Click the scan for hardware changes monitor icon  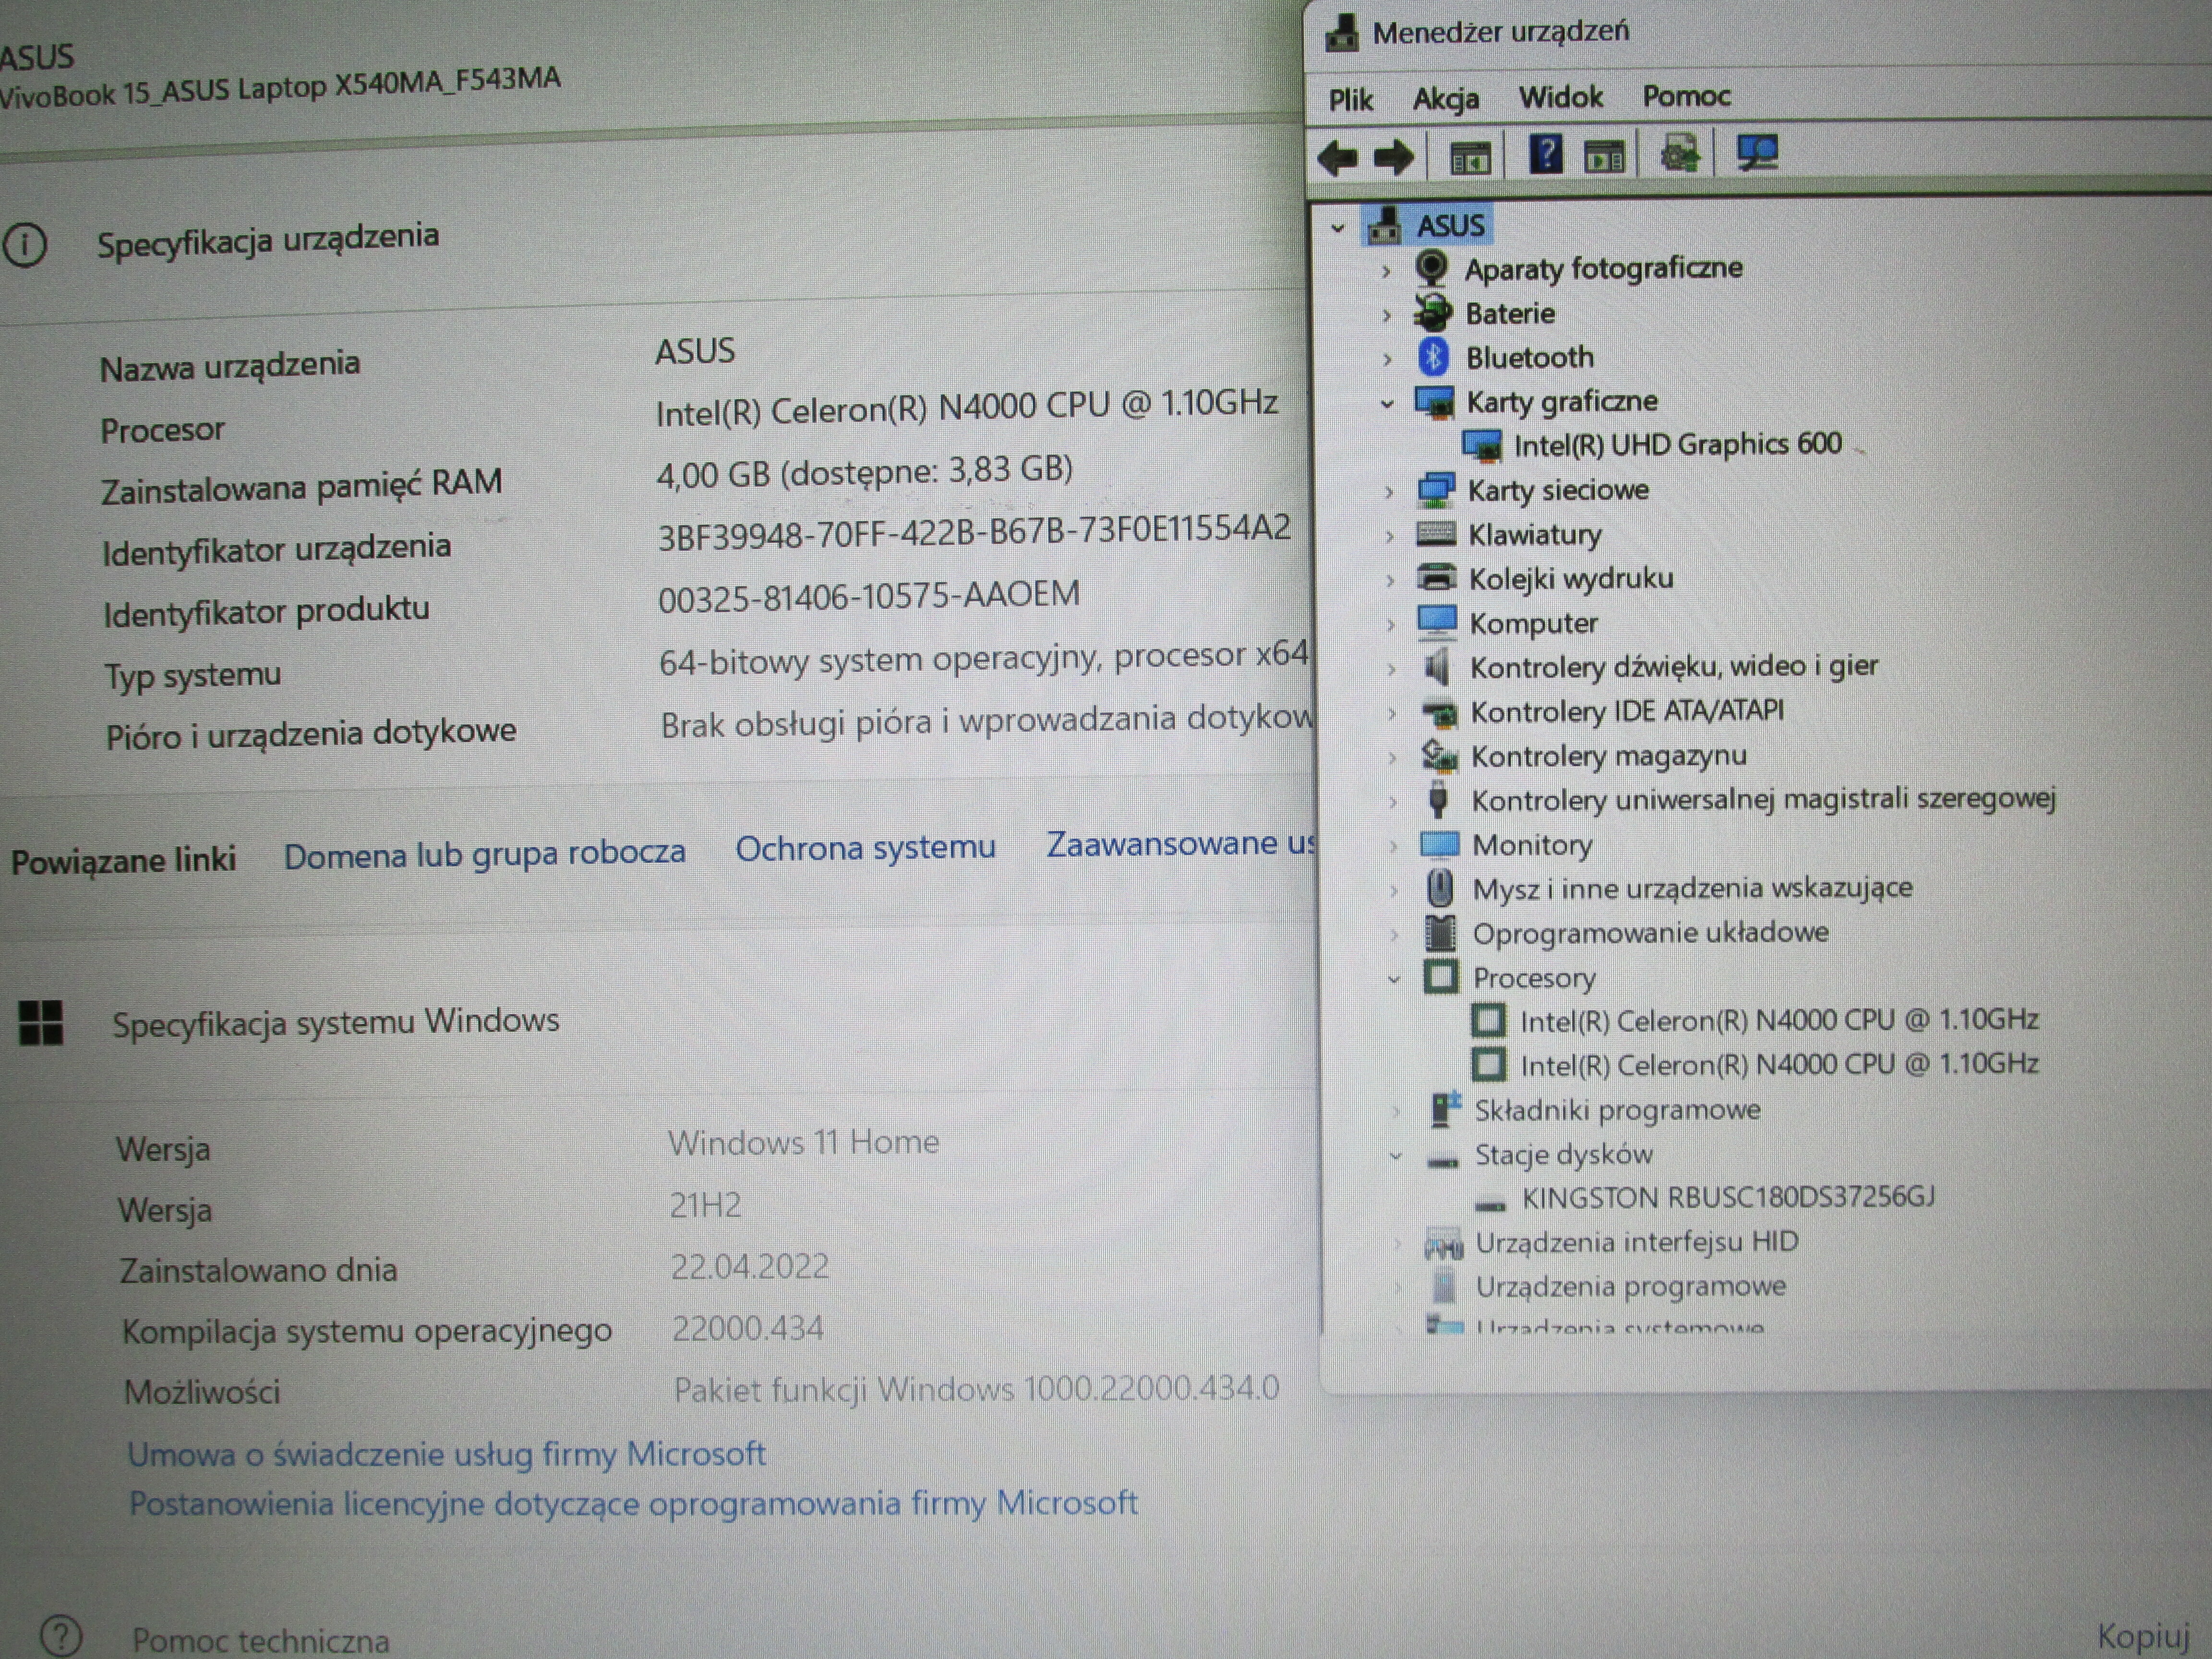[x=1757, y=153]
